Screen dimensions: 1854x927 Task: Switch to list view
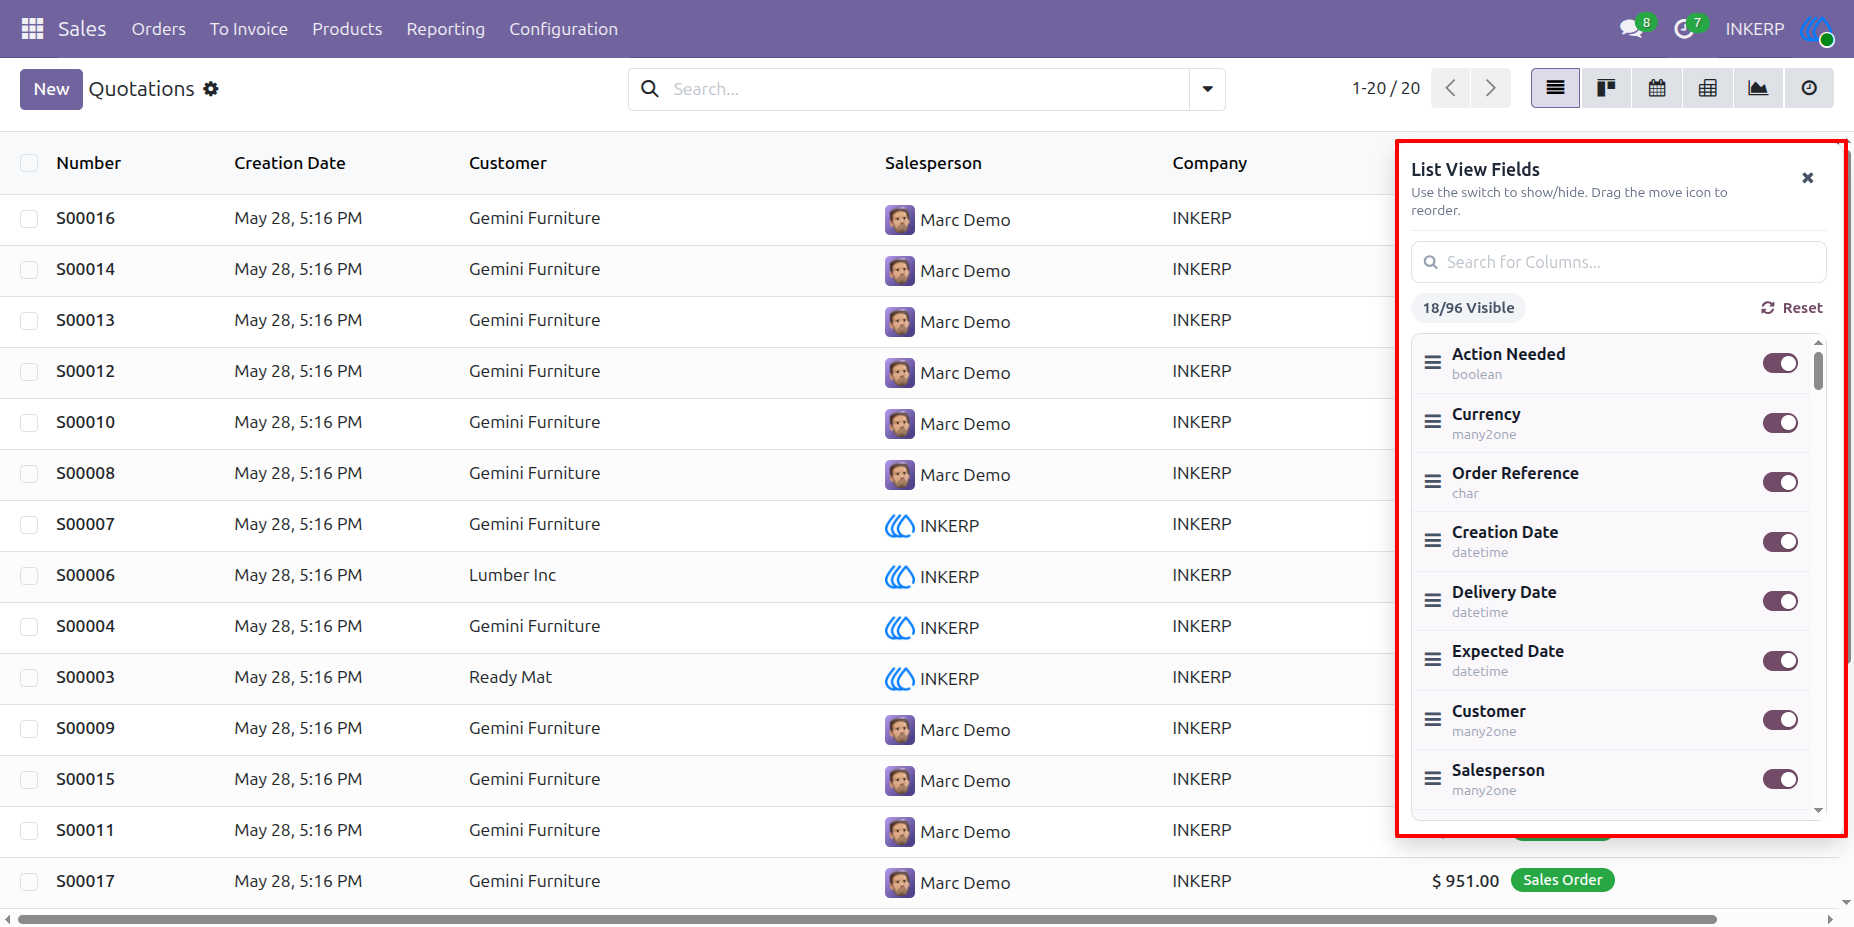1555,88
